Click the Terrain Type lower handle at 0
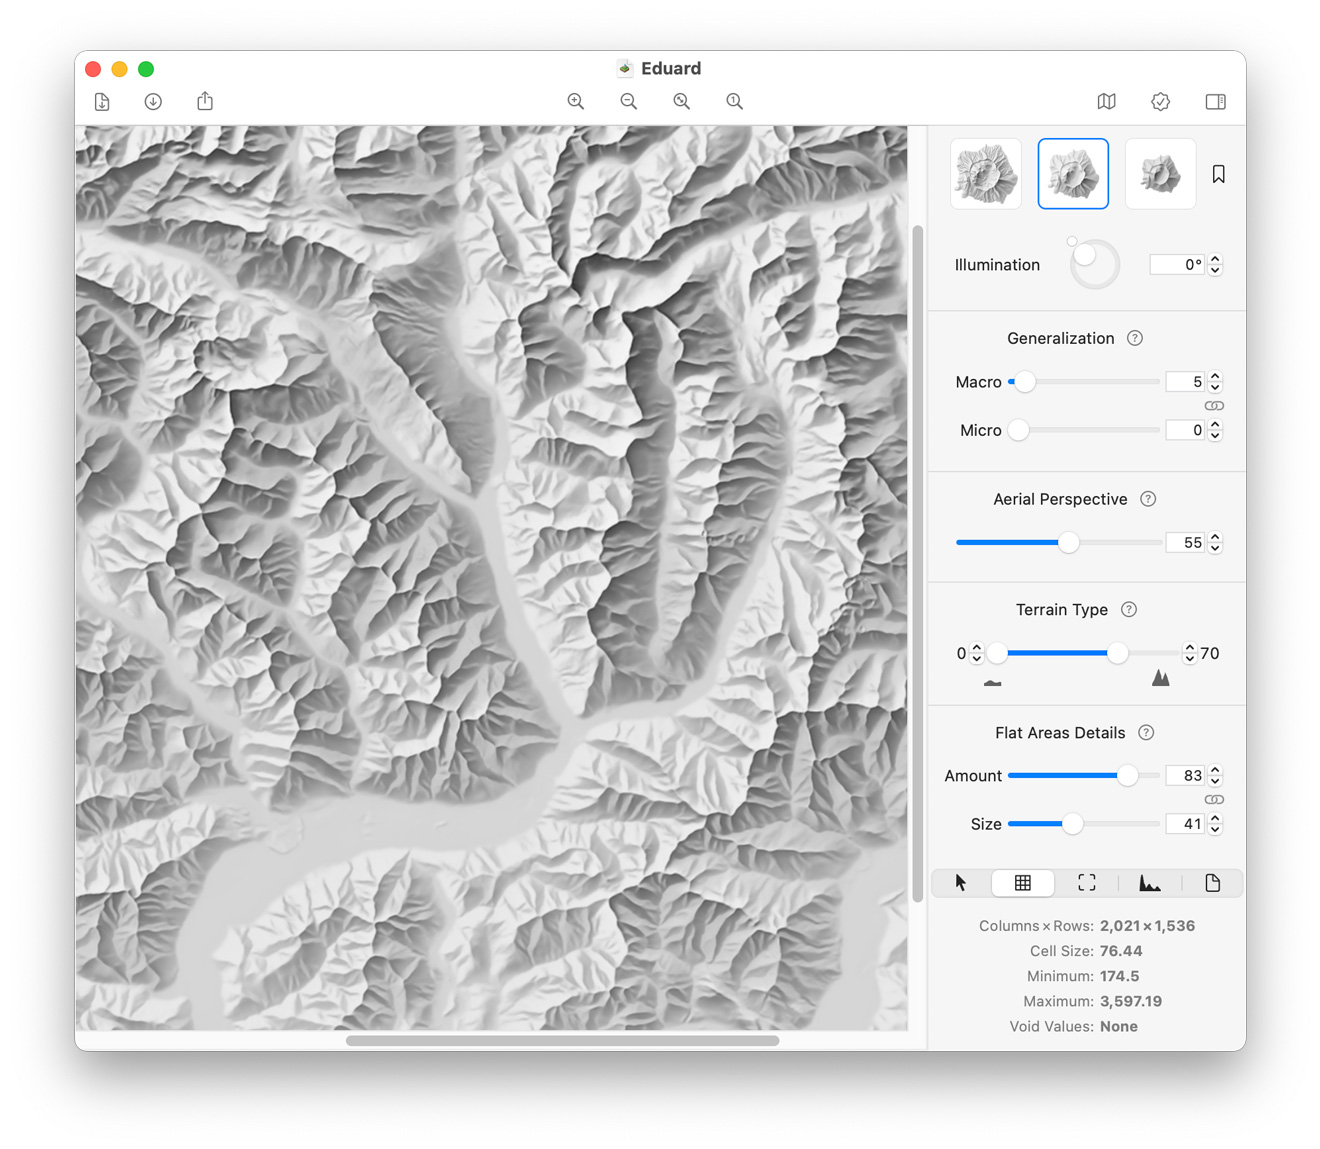 997,653
